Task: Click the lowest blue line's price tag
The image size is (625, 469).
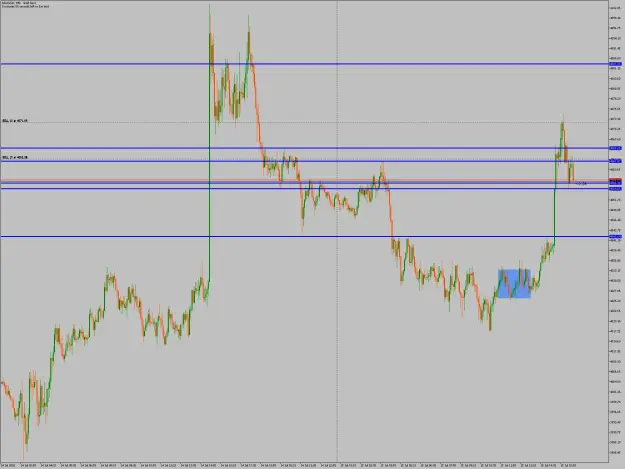Action: coord(615,237)
